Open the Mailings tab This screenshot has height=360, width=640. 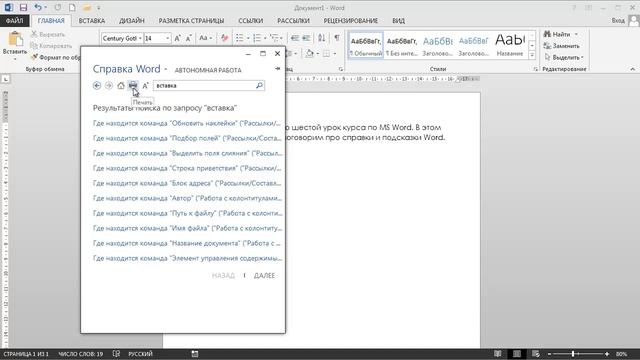click(293, 20)
